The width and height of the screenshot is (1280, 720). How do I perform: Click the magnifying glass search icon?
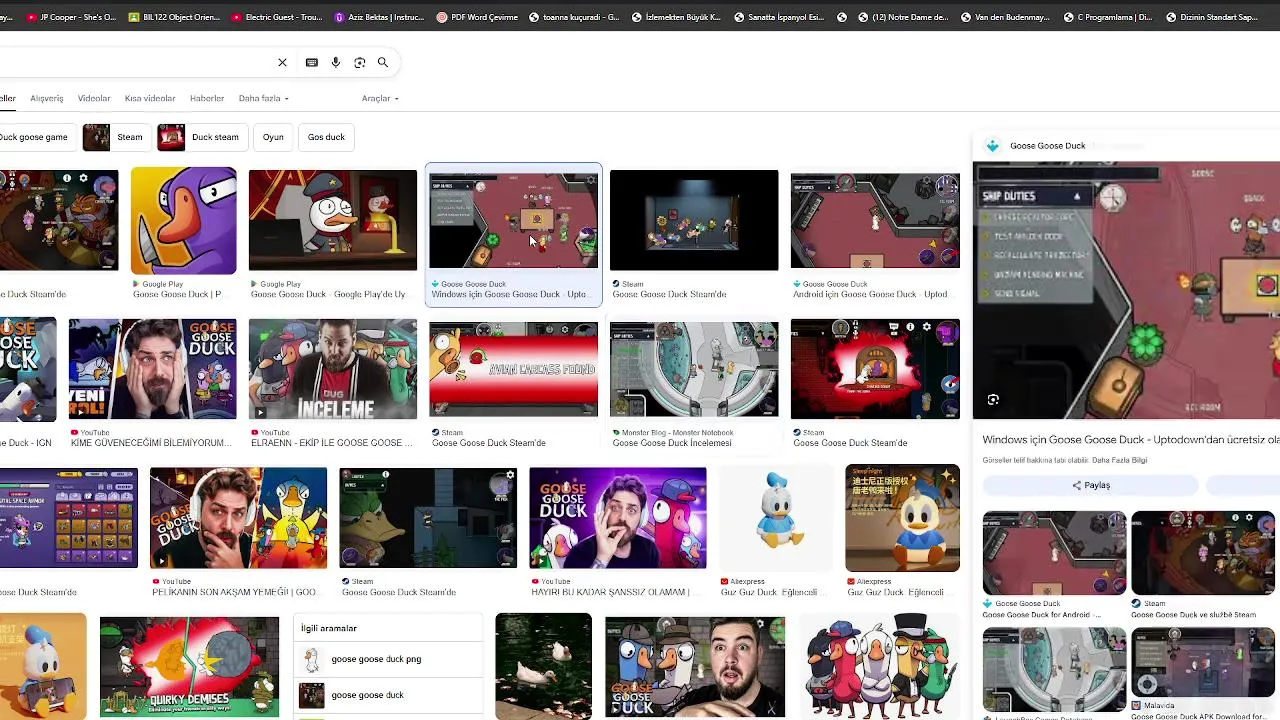[x=383, y=62]
